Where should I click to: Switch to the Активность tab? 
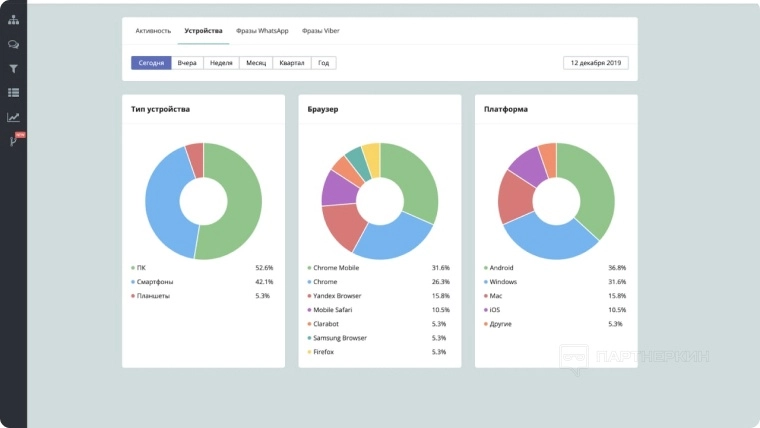[x=153, y=31]
